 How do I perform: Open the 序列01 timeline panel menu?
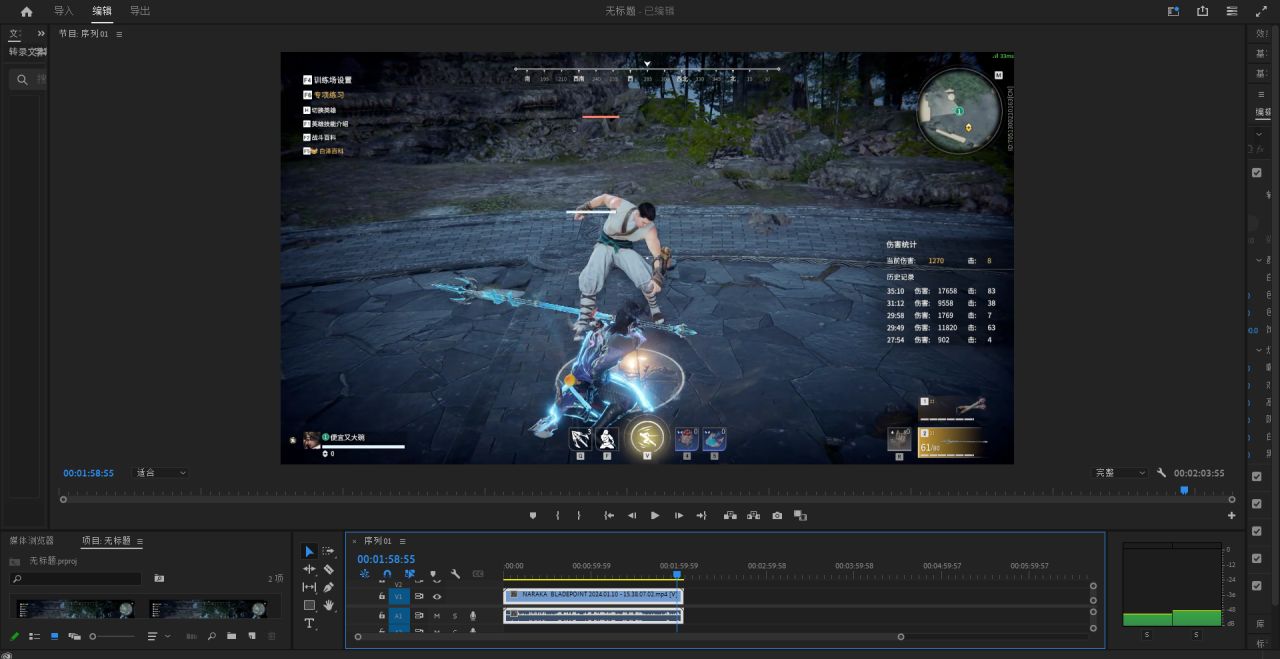click(402, 541)
